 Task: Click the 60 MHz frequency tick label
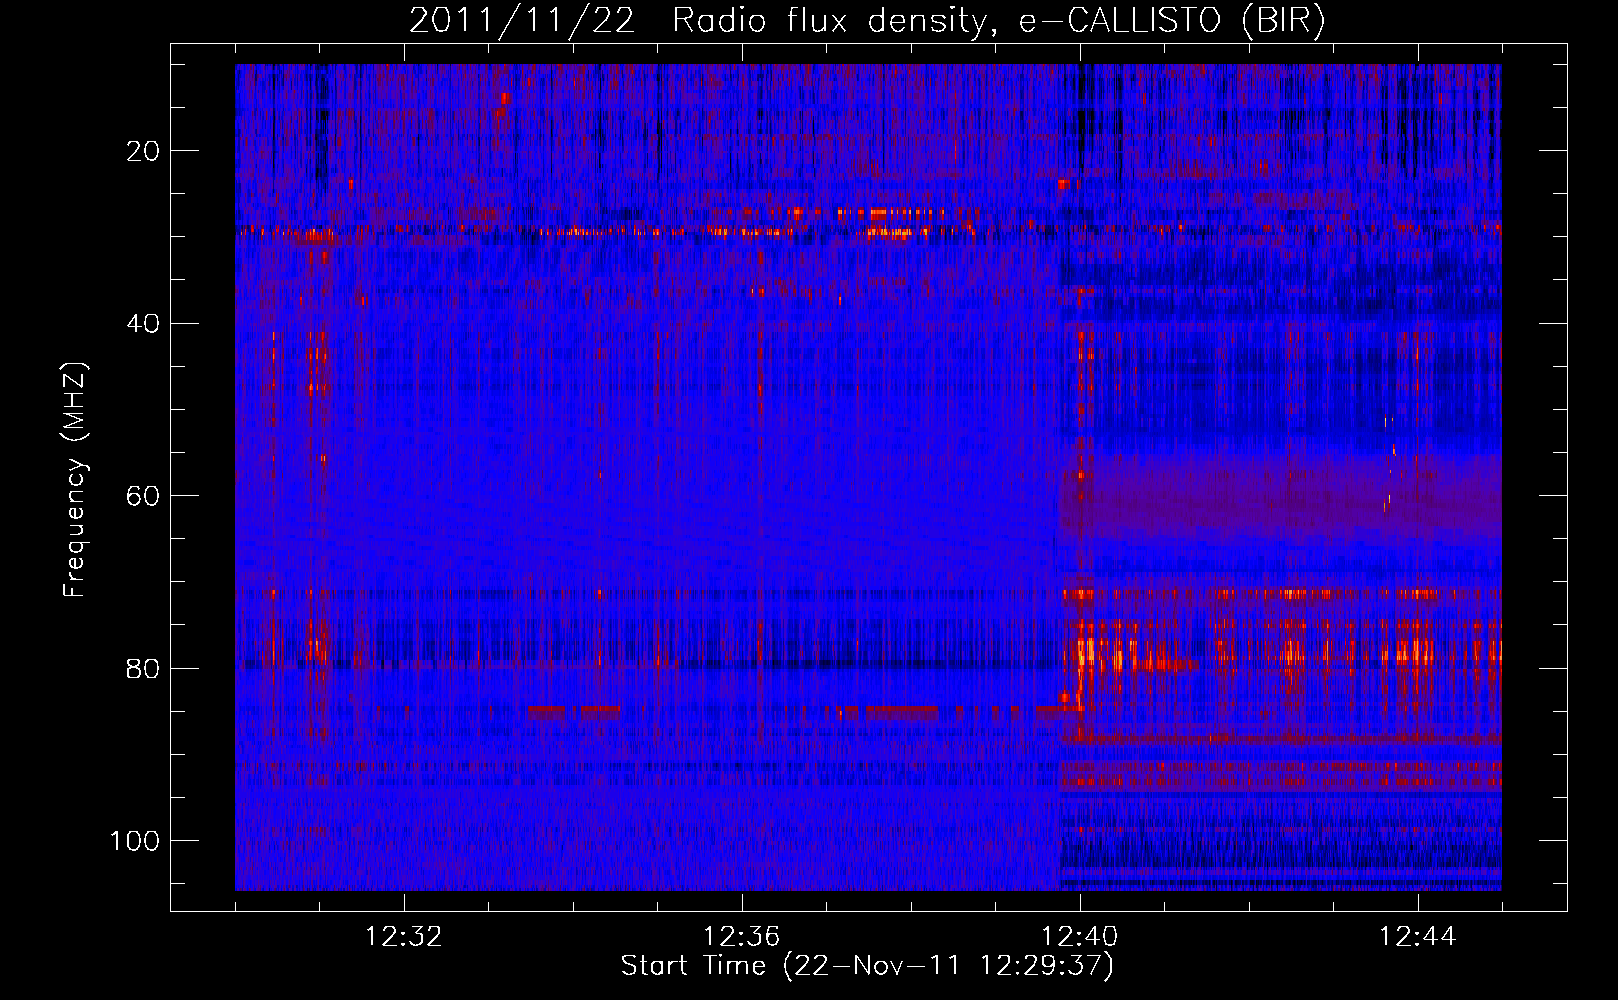point(143,496)
